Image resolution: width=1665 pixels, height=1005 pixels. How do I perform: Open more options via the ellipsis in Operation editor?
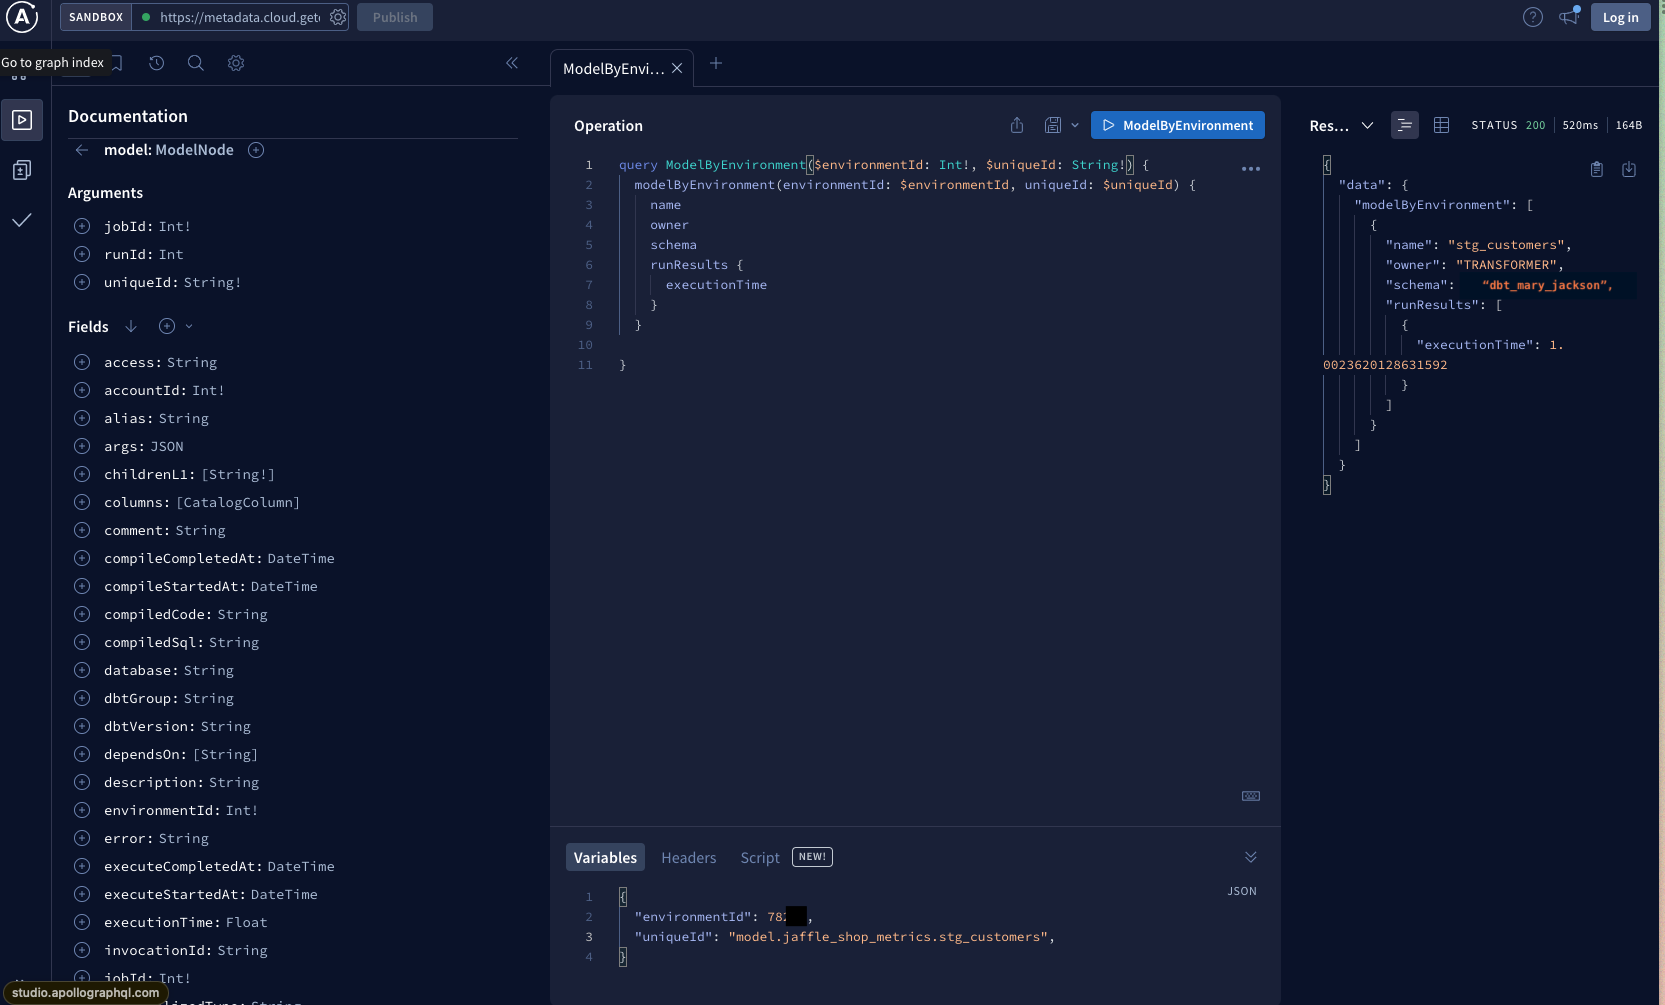point(1251,168)
